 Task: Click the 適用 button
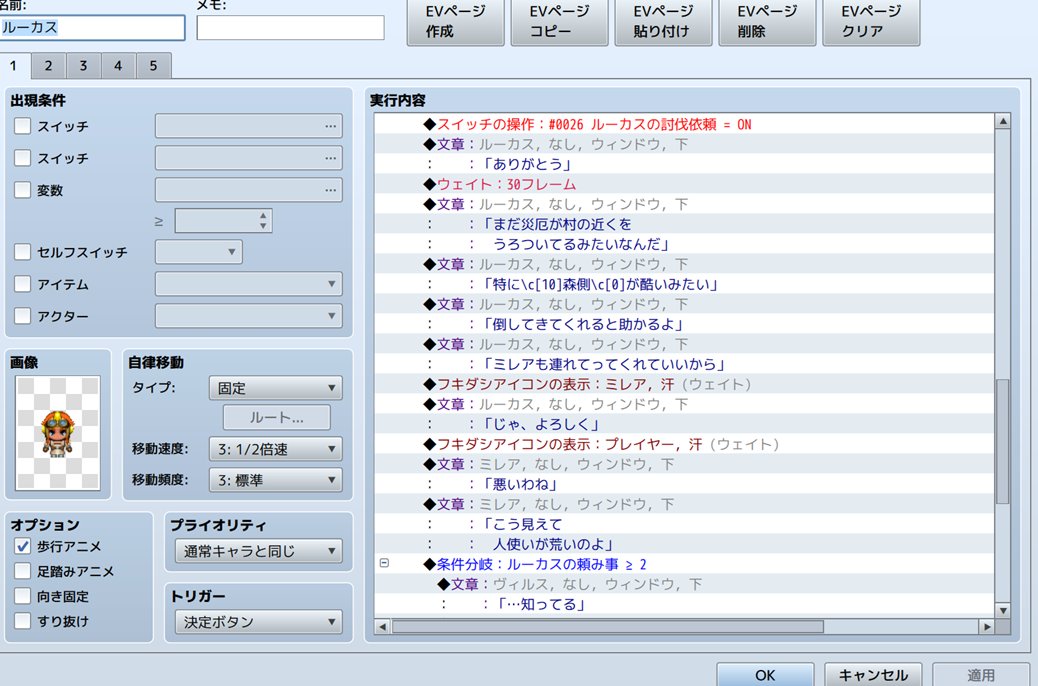(x=981, y=674)
